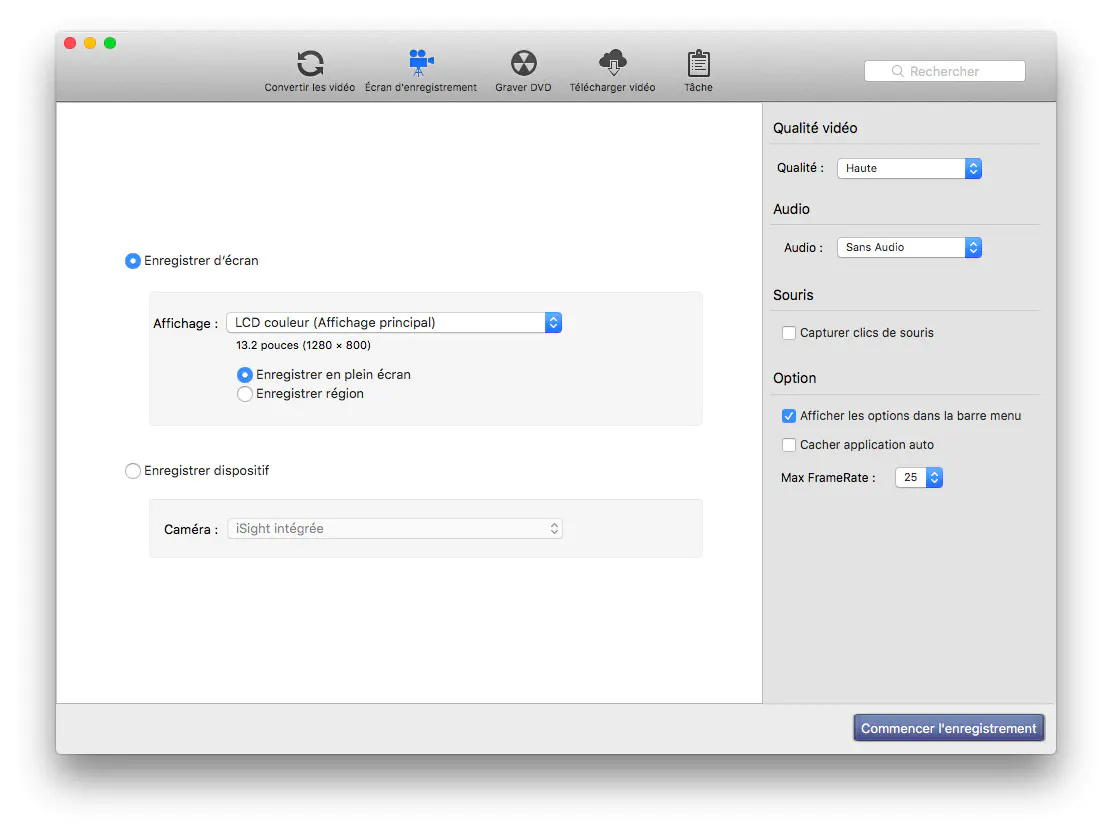
Task: Uncheck Afficher les options dans la barre menu
Action: 789,416
